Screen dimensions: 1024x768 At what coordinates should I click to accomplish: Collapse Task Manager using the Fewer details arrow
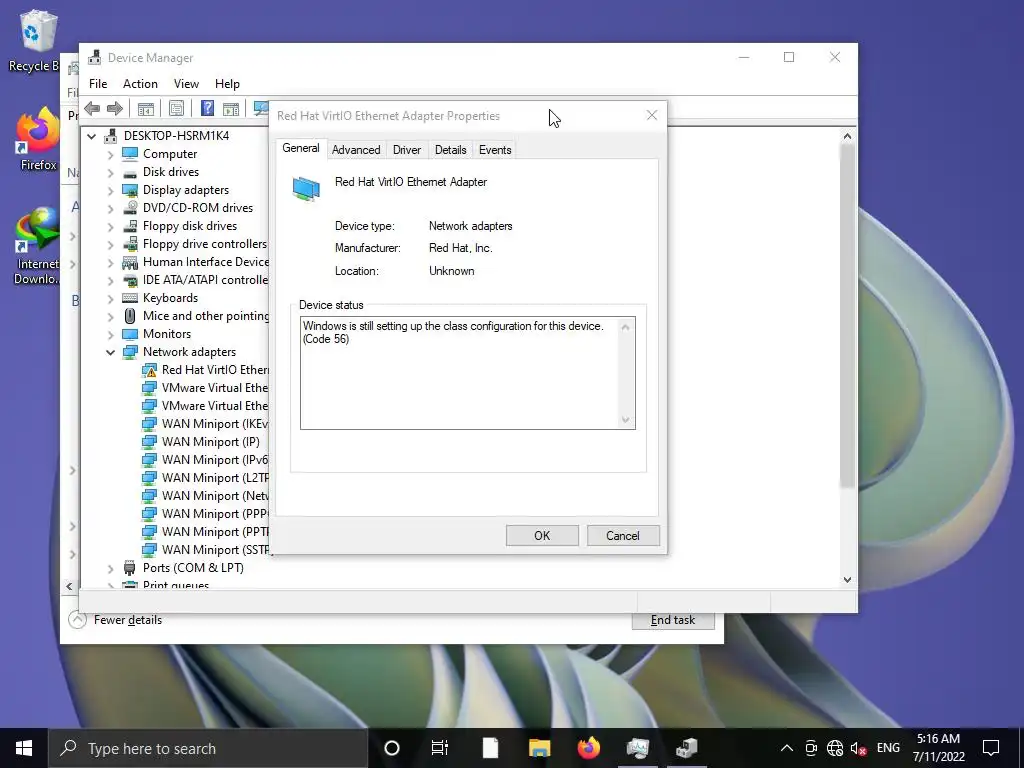tap(77, 620)
